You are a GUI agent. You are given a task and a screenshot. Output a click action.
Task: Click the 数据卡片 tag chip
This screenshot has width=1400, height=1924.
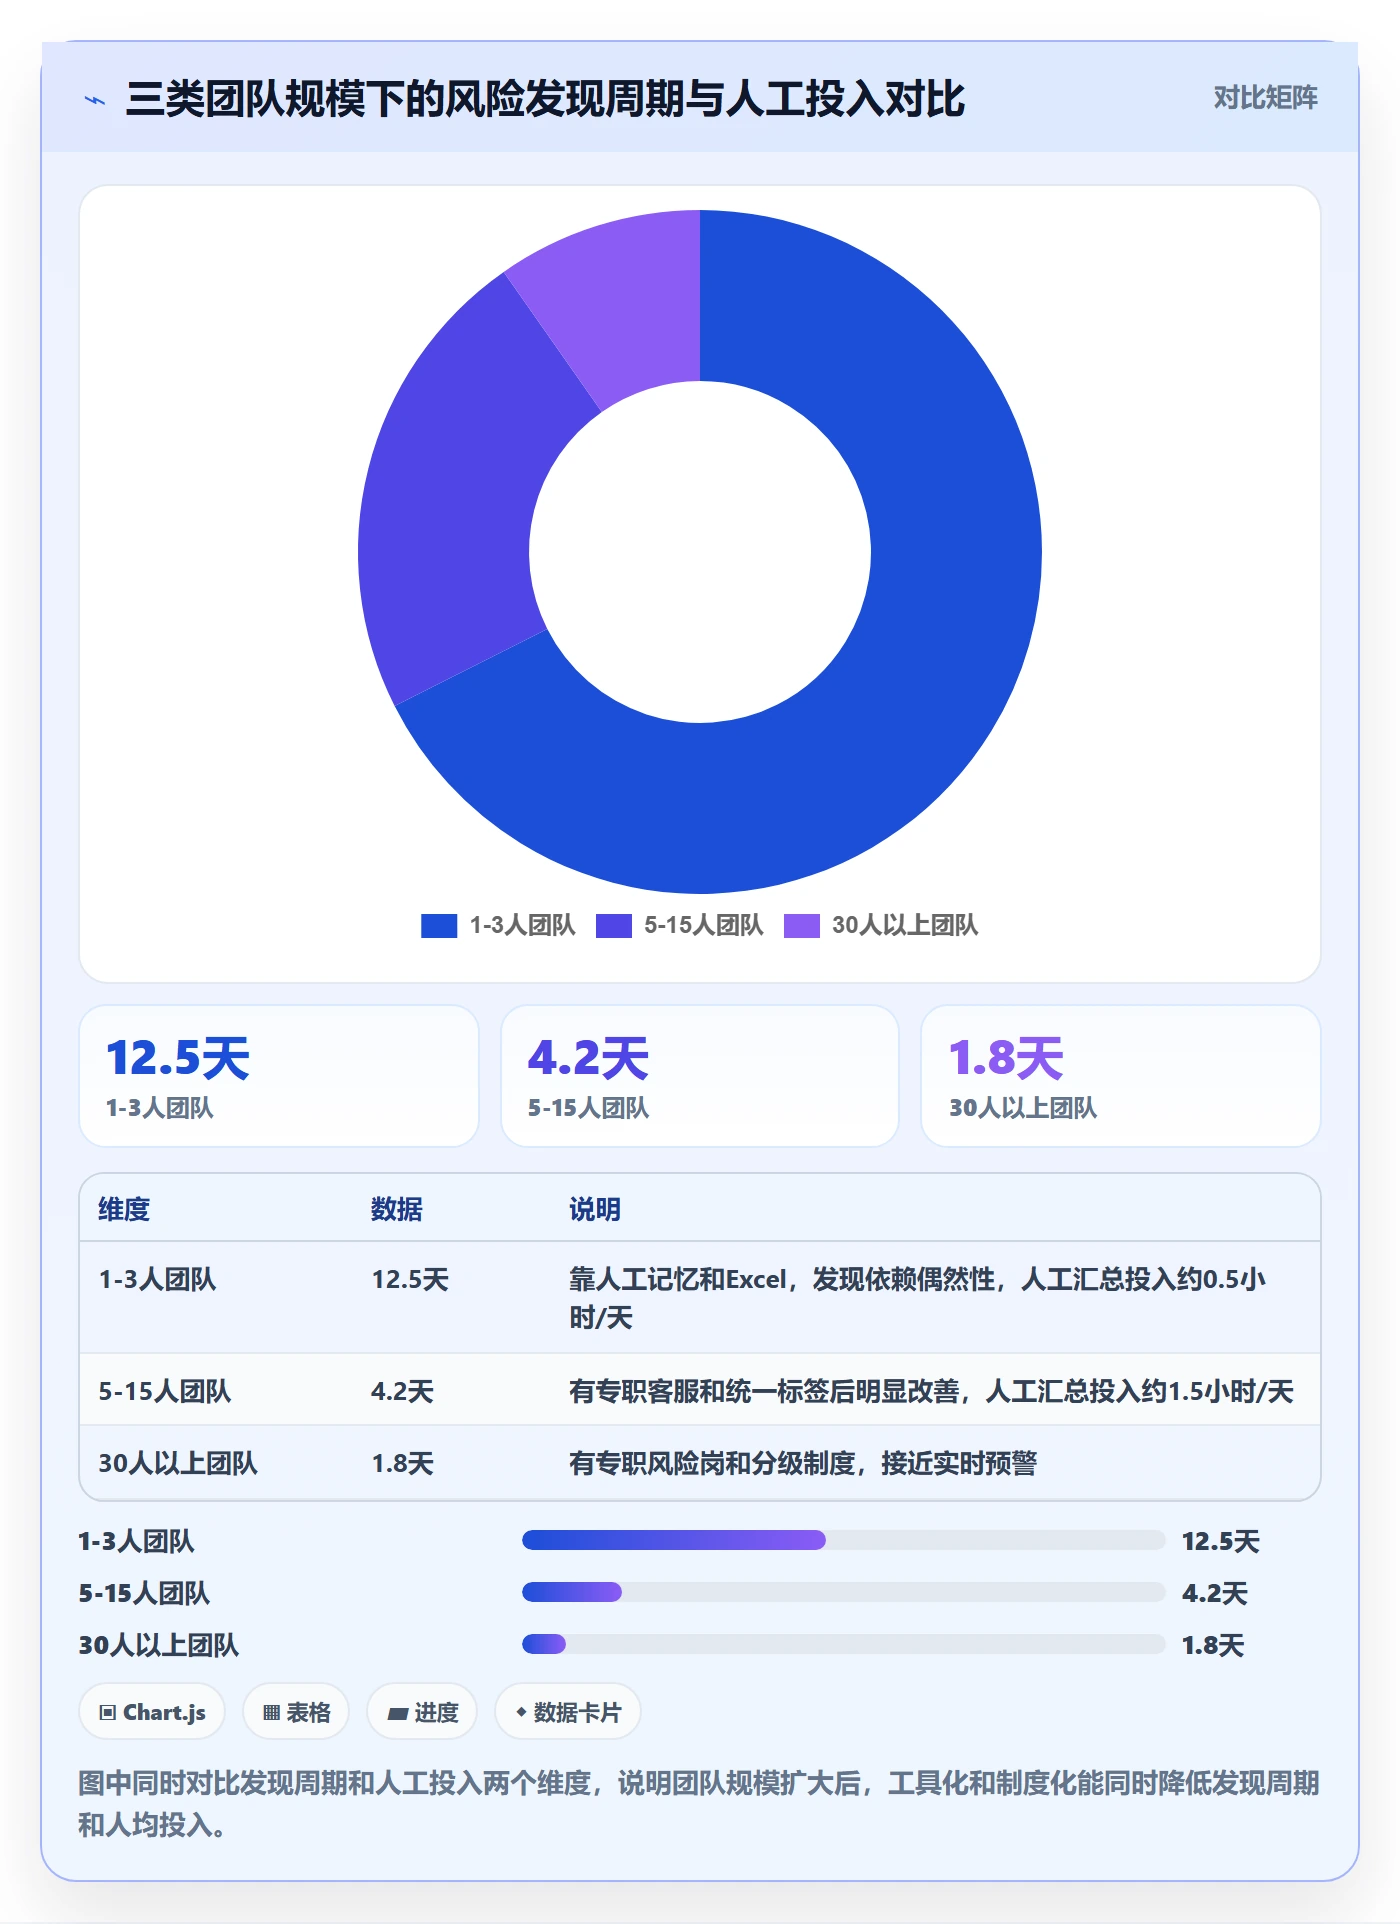pos(568,1712)
